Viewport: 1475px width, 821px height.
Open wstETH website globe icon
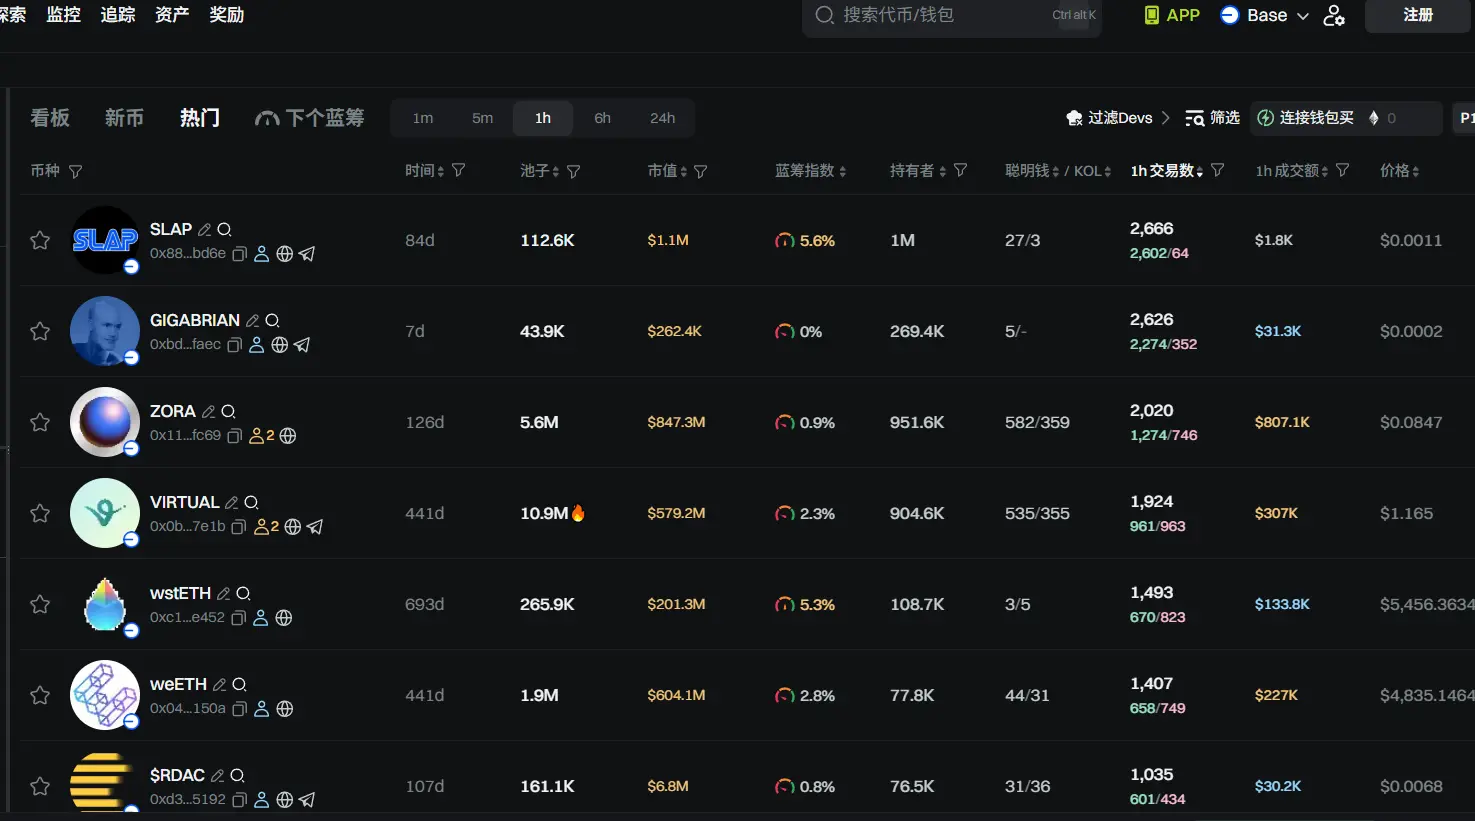click(x=284, y=618)
